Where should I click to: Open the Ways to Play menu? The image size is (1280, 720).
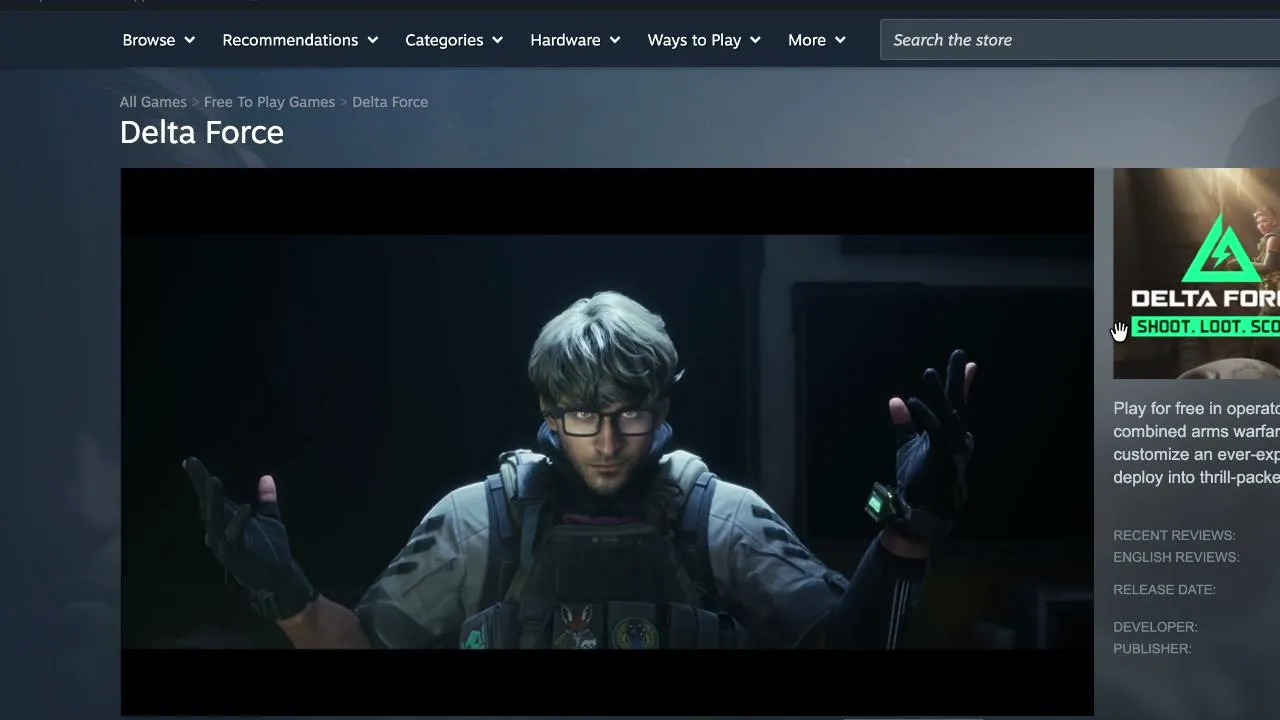(704, 40)
